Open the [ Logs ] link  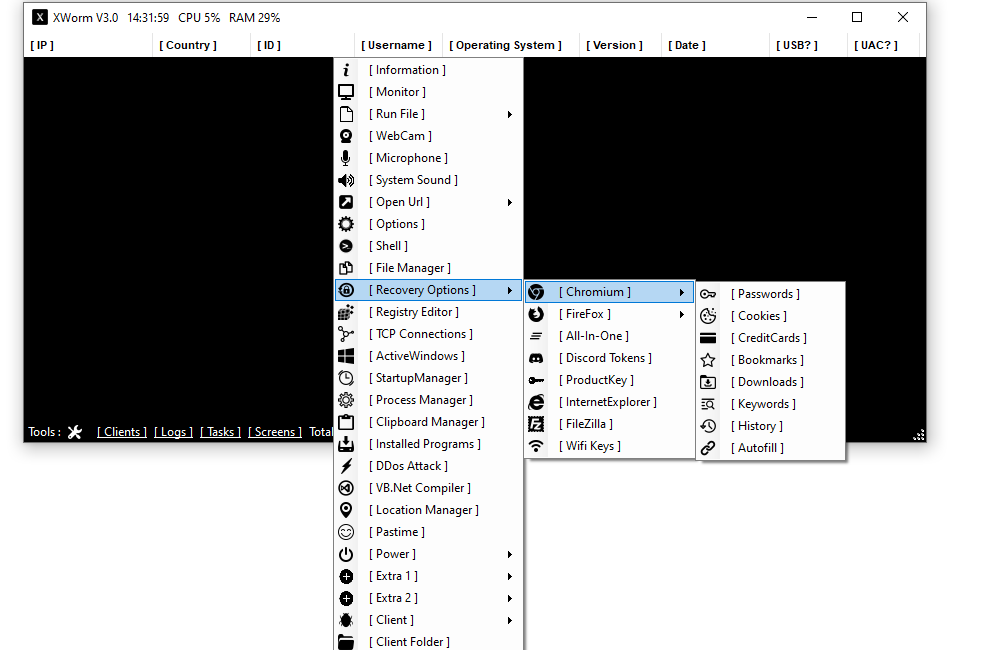(x=173, y=432)
